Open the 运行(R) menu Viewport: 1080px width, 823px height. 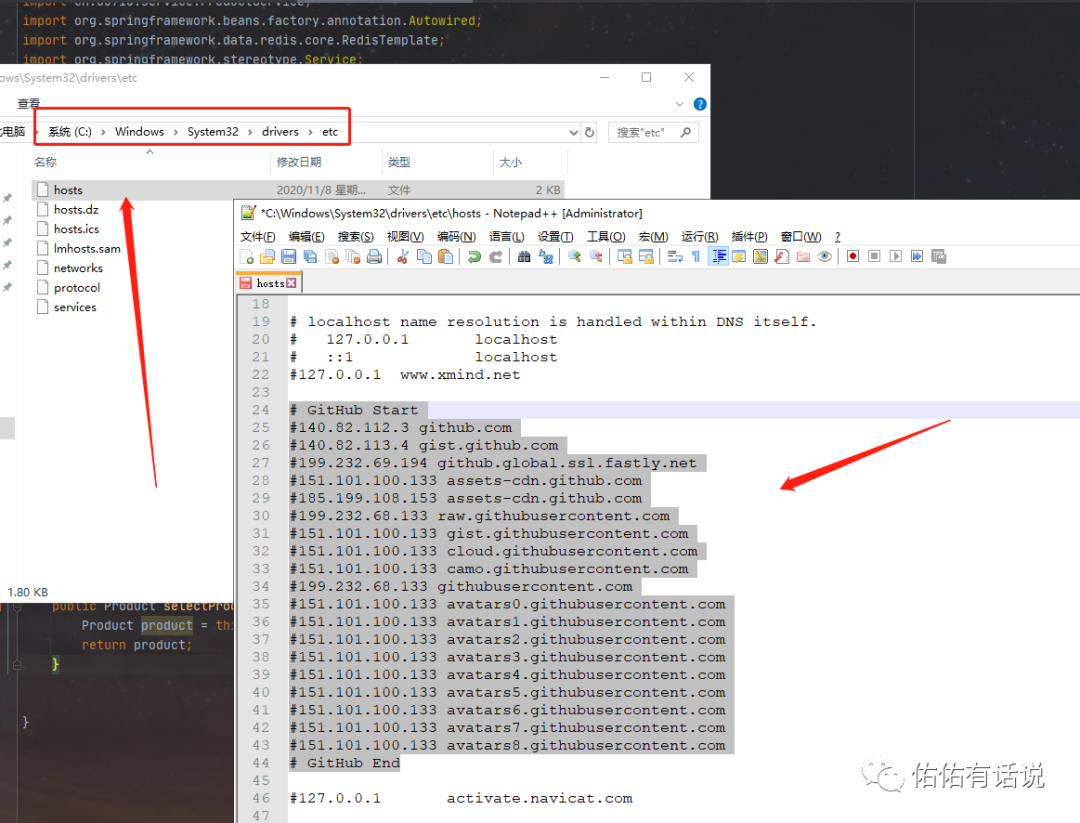tap(700, 236)
